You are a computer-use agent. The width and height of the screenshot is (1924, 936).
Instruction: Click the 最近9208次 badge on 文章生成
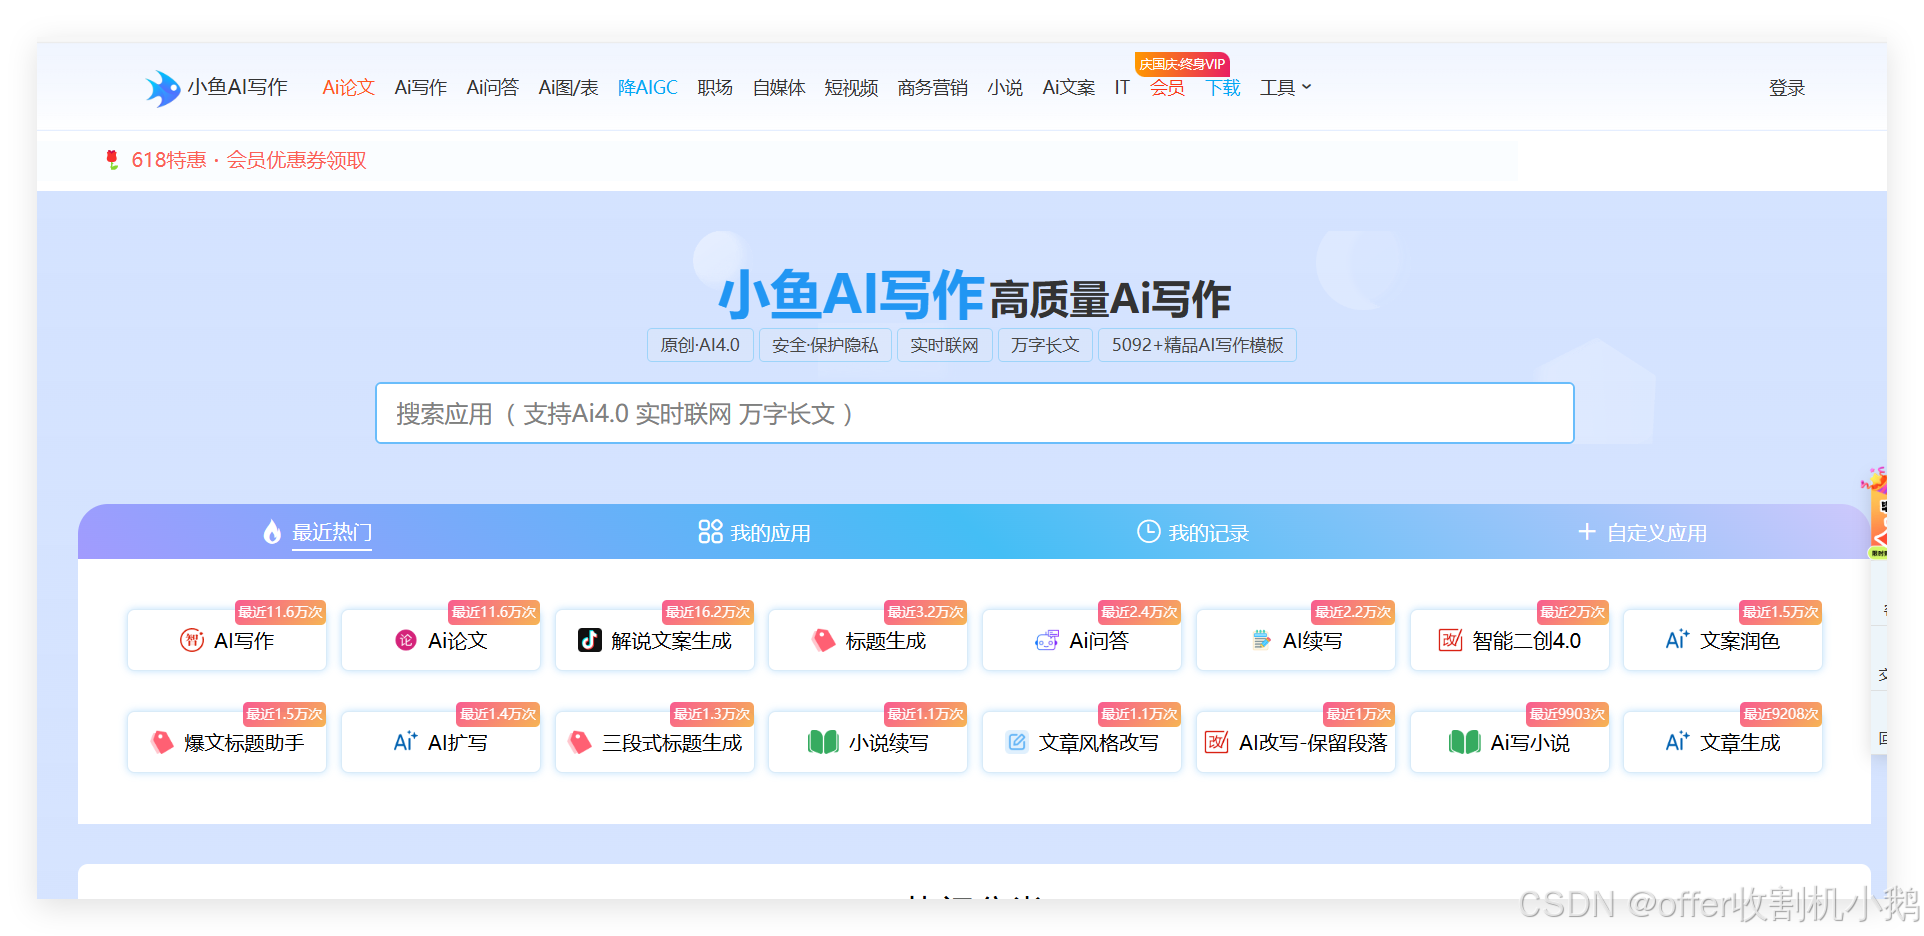click(x=1781, y=714)
